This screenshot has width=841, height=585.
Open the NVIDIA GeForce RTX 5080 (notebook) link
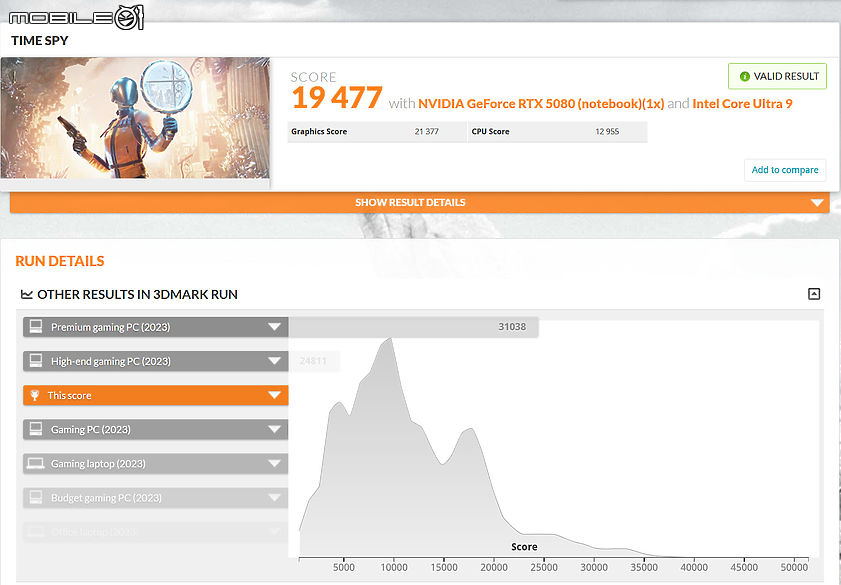pos(541,103)
